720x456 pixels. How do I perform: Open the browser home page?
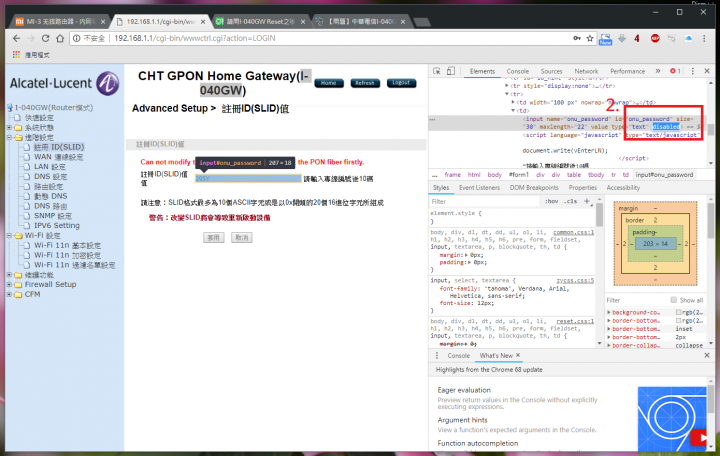[60, 39]
